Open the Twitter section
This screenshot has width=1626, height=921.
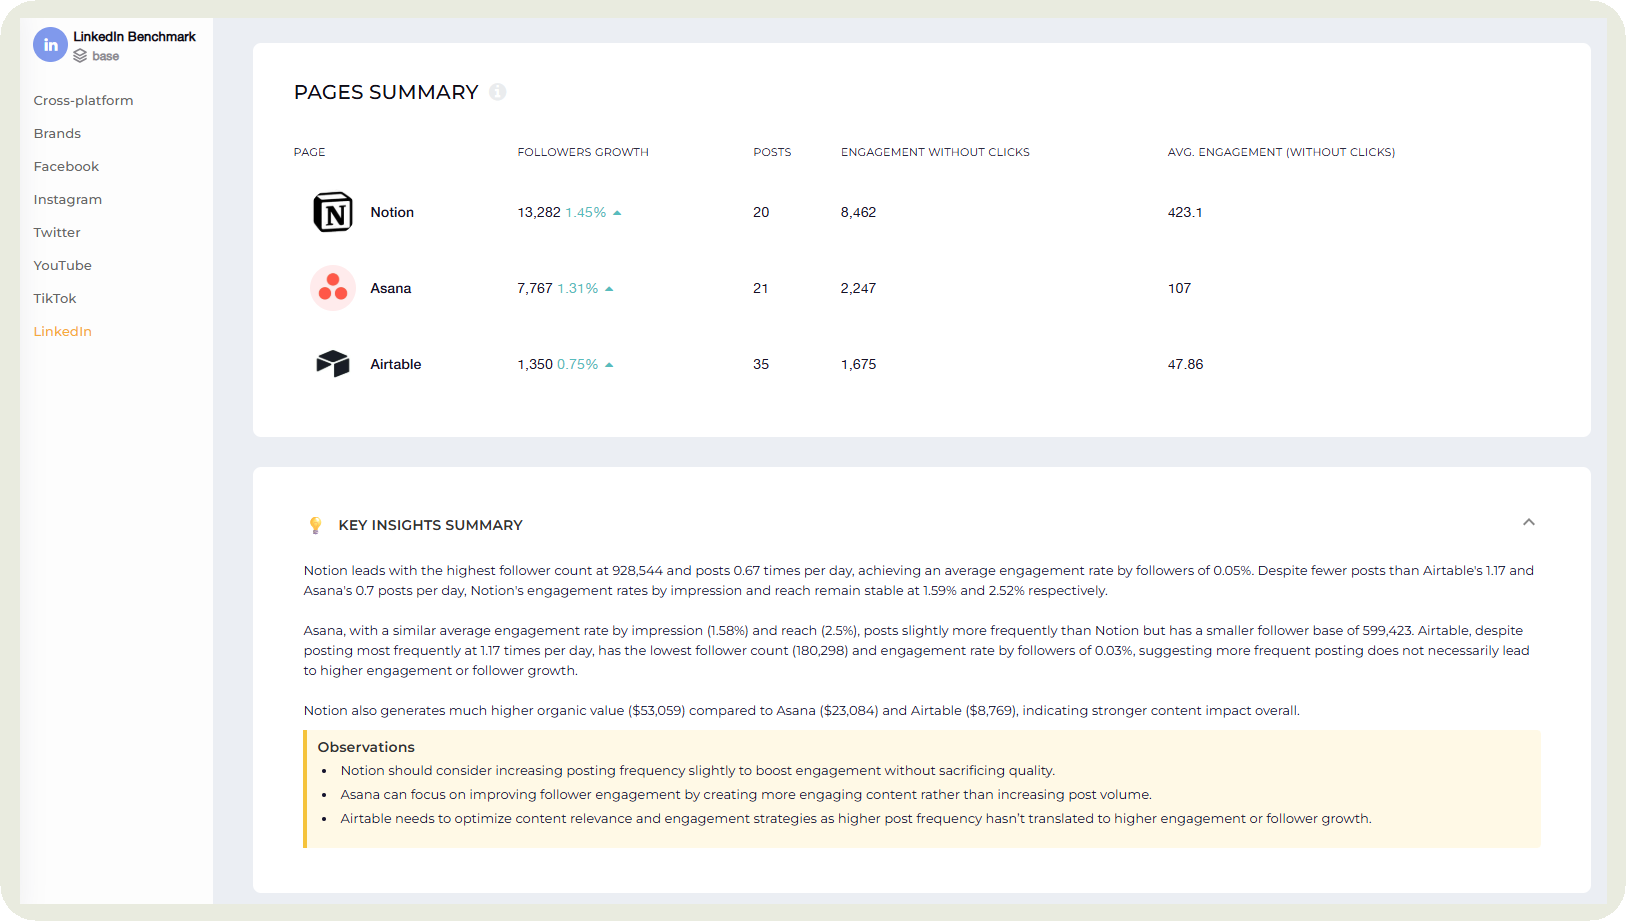click(56, 232)
